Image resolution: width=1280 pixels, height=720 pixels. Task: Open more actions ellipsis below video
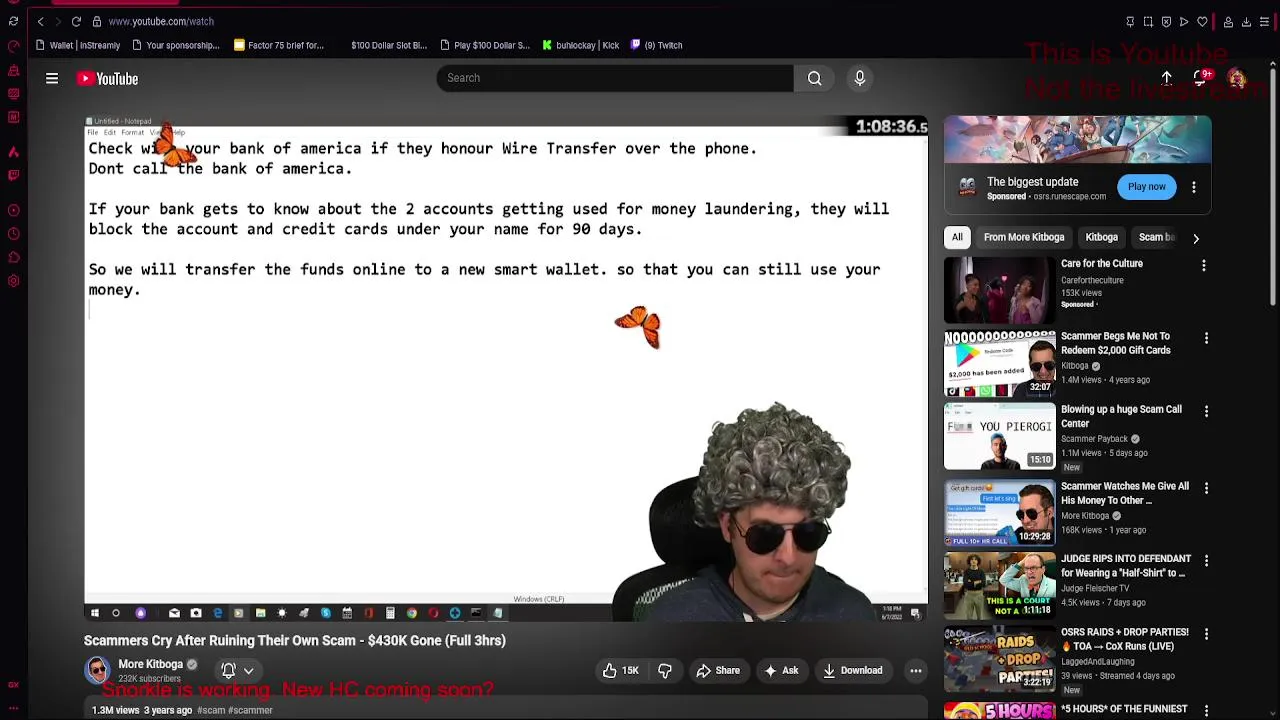click(x=915, y=671)
